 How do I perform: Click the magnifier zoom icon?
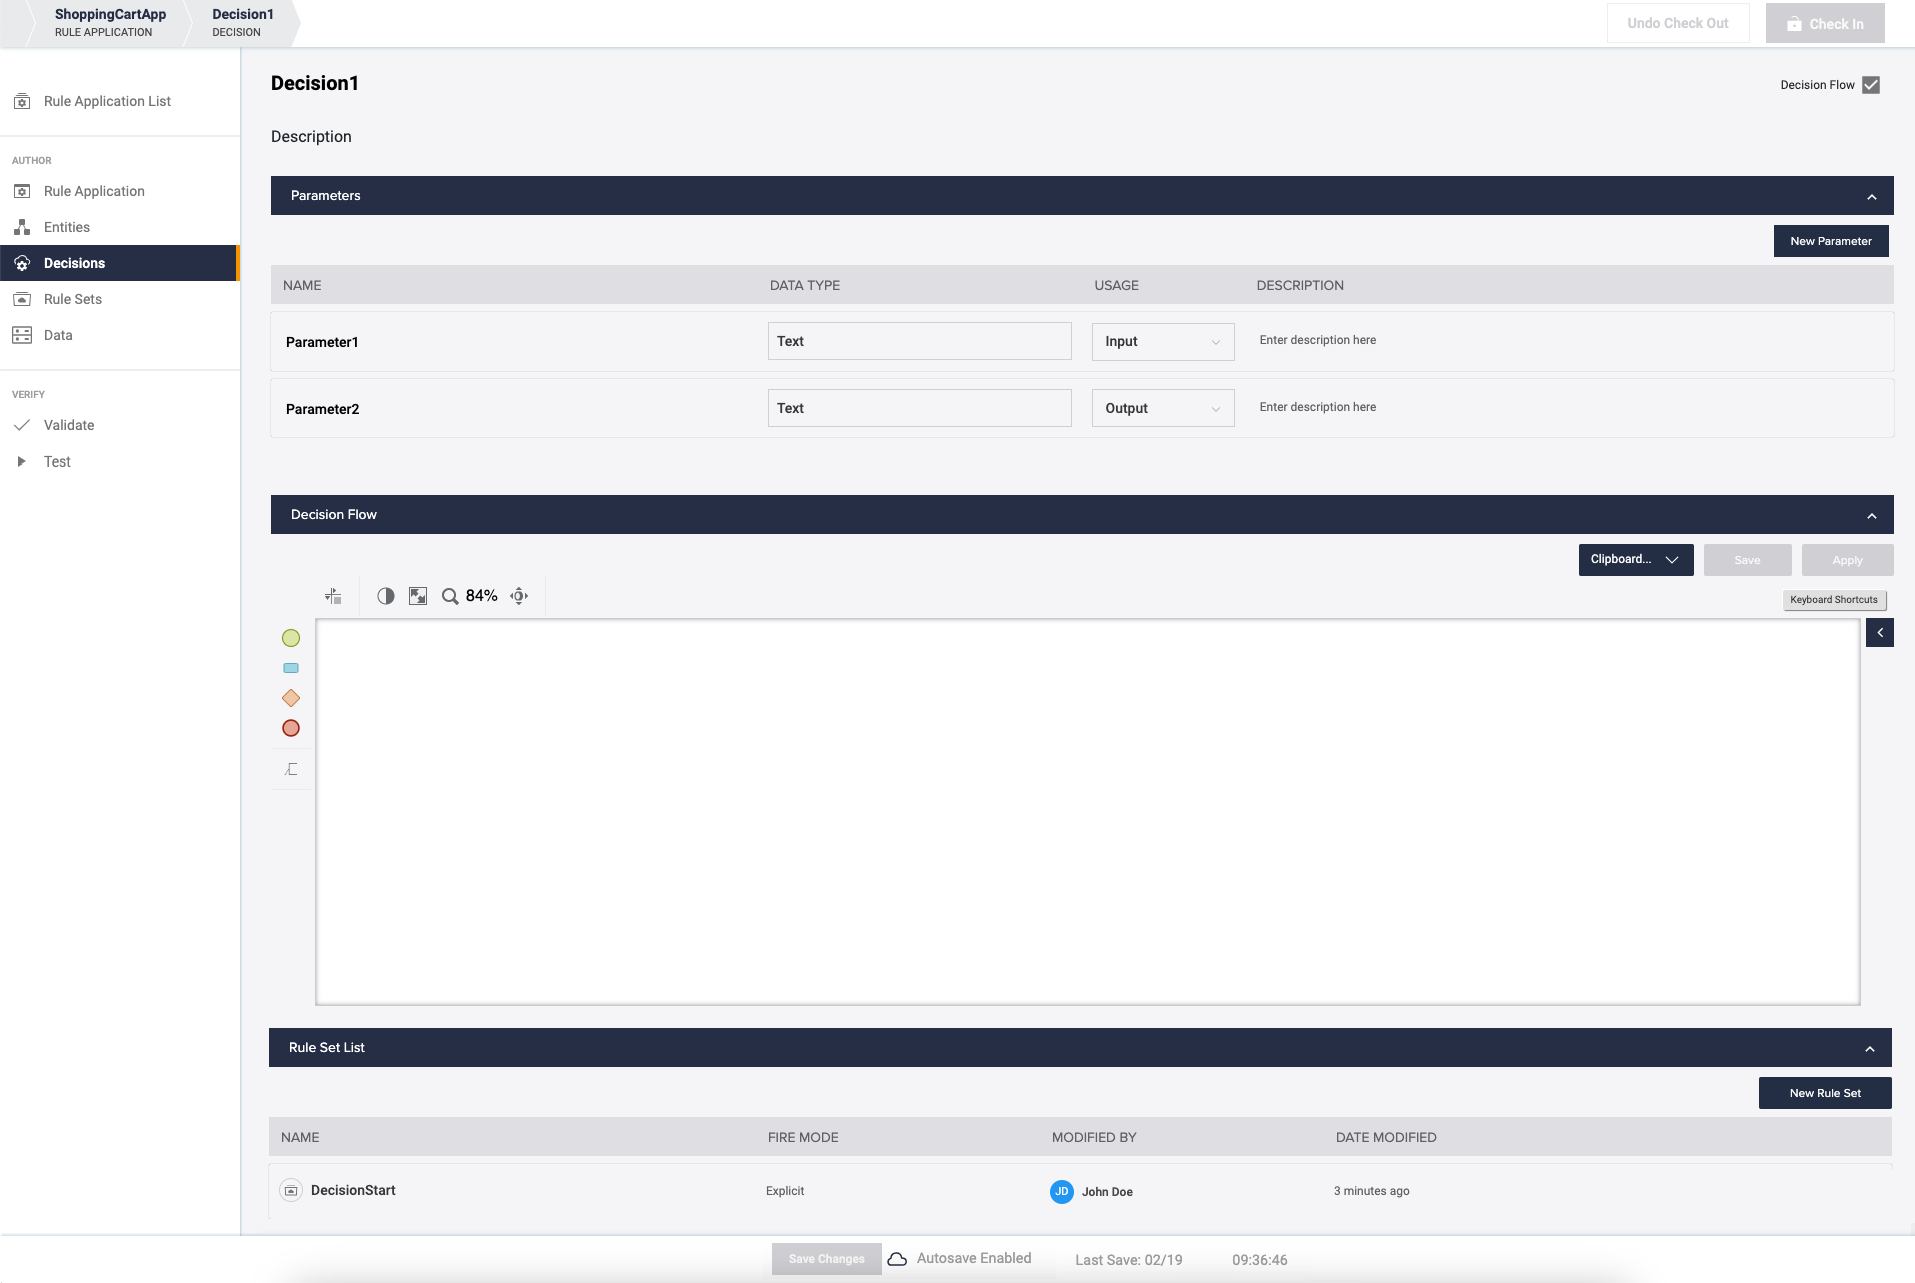point(450,596)
